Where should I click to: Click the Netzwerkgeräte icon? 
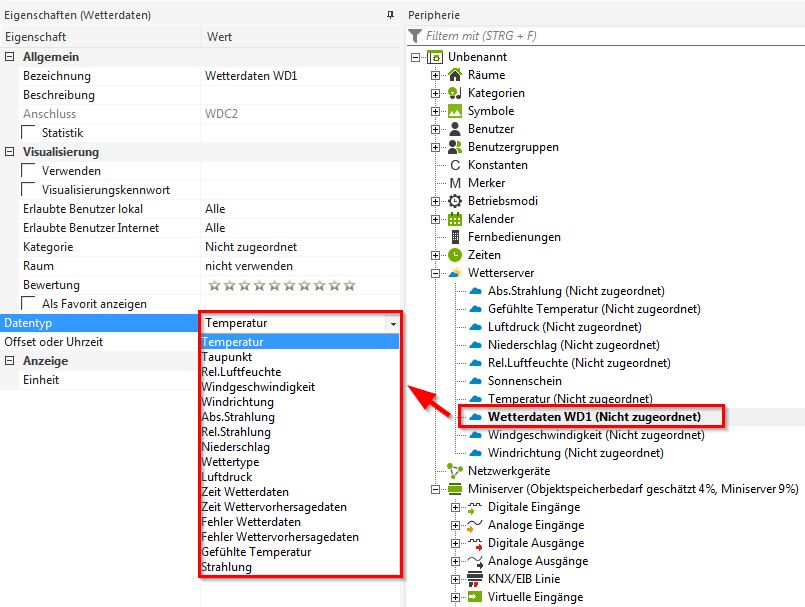(455, 471)
